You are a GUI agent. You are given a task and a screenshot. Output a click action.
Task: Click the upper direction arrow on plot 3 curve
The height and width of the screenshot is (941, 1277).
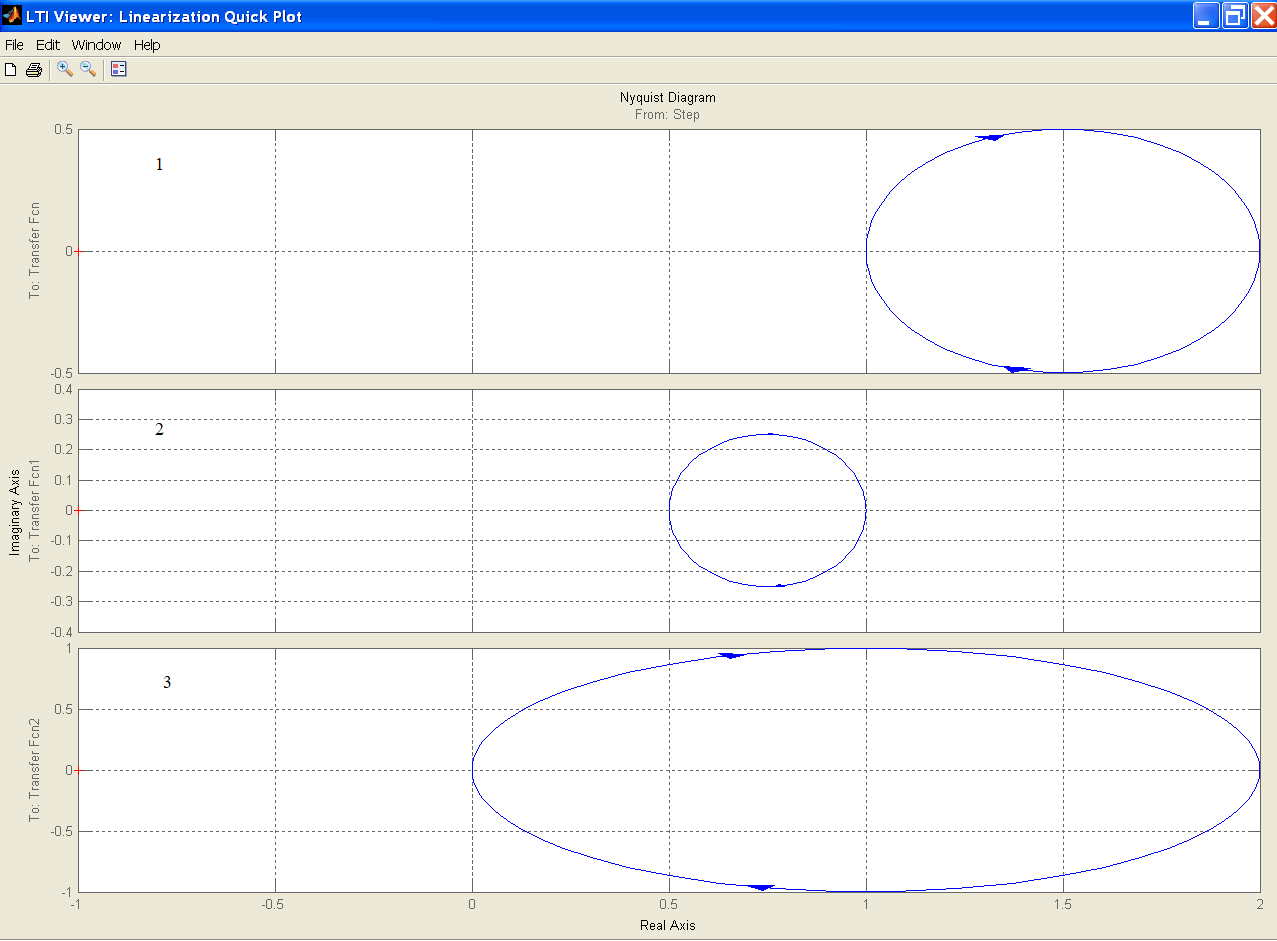[732, 655]
